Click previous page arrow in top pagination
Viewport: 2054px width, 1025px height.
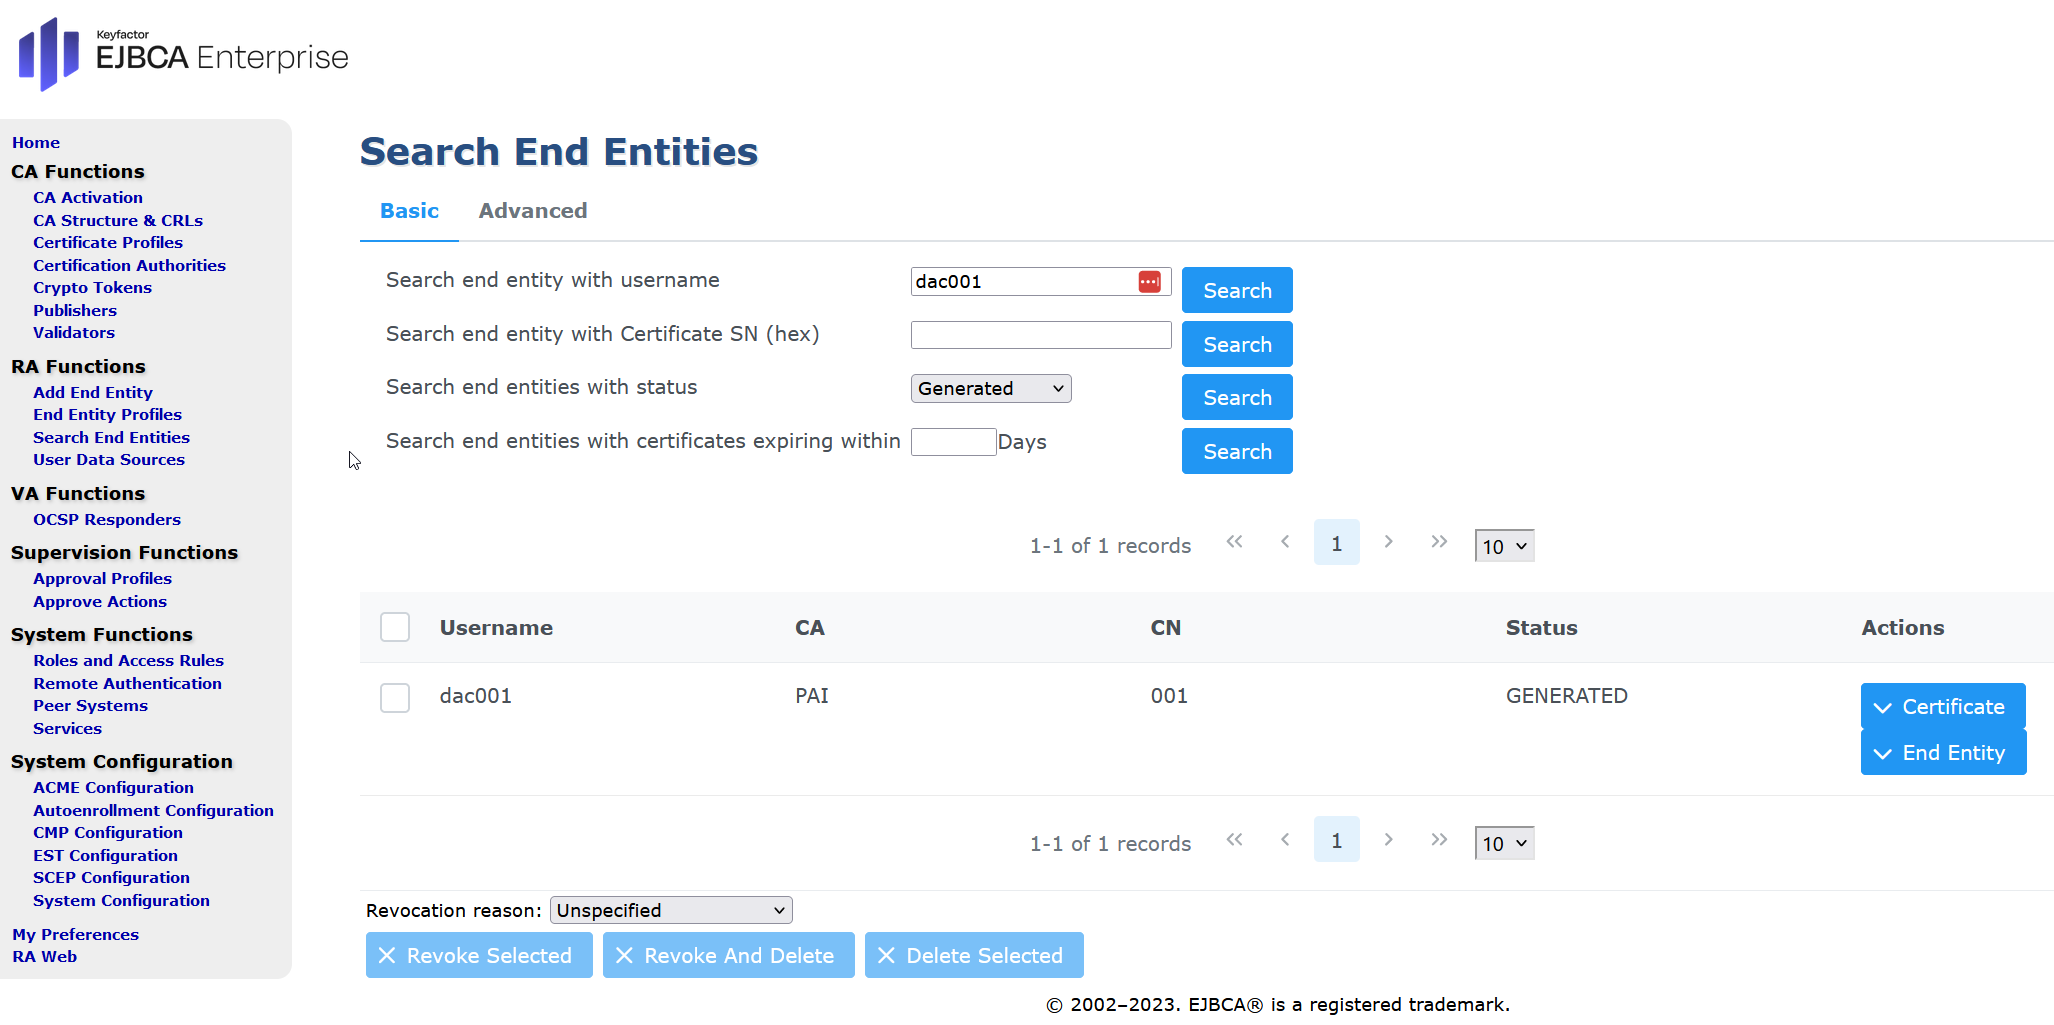coord(1285,542)
